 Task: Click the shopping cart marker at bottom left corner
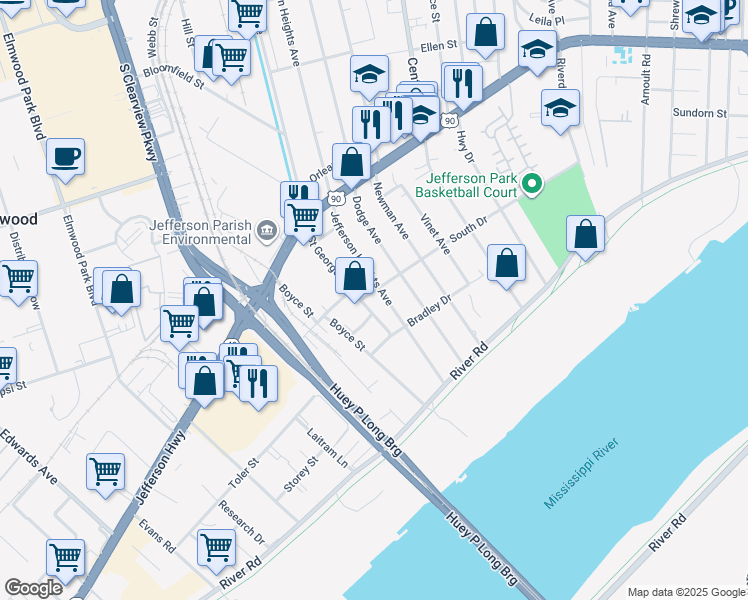click(x=66, y=560)
